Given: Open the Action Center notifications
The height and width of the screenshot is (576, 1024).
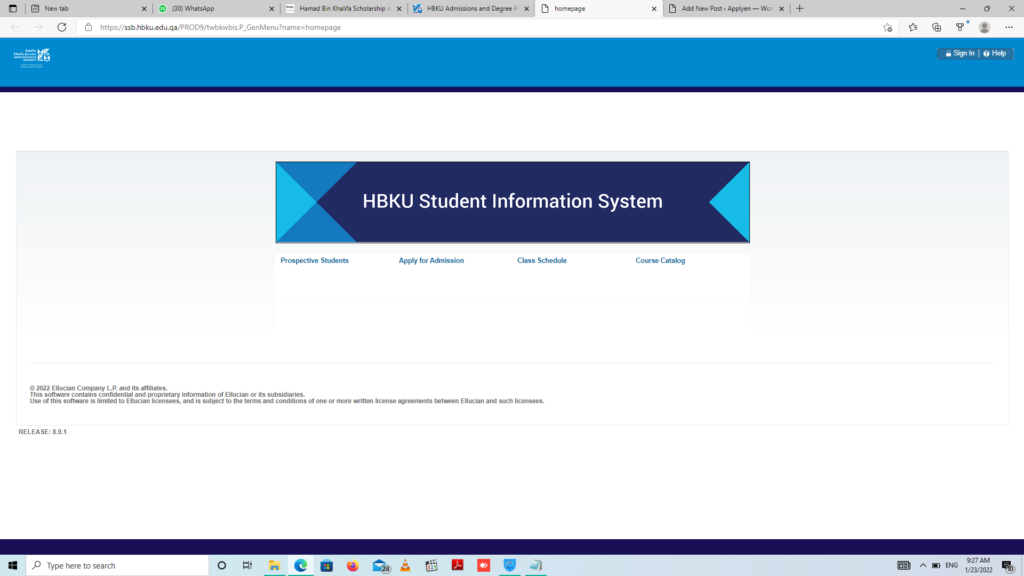Looking at the screenshot, I should [1008, 566].
